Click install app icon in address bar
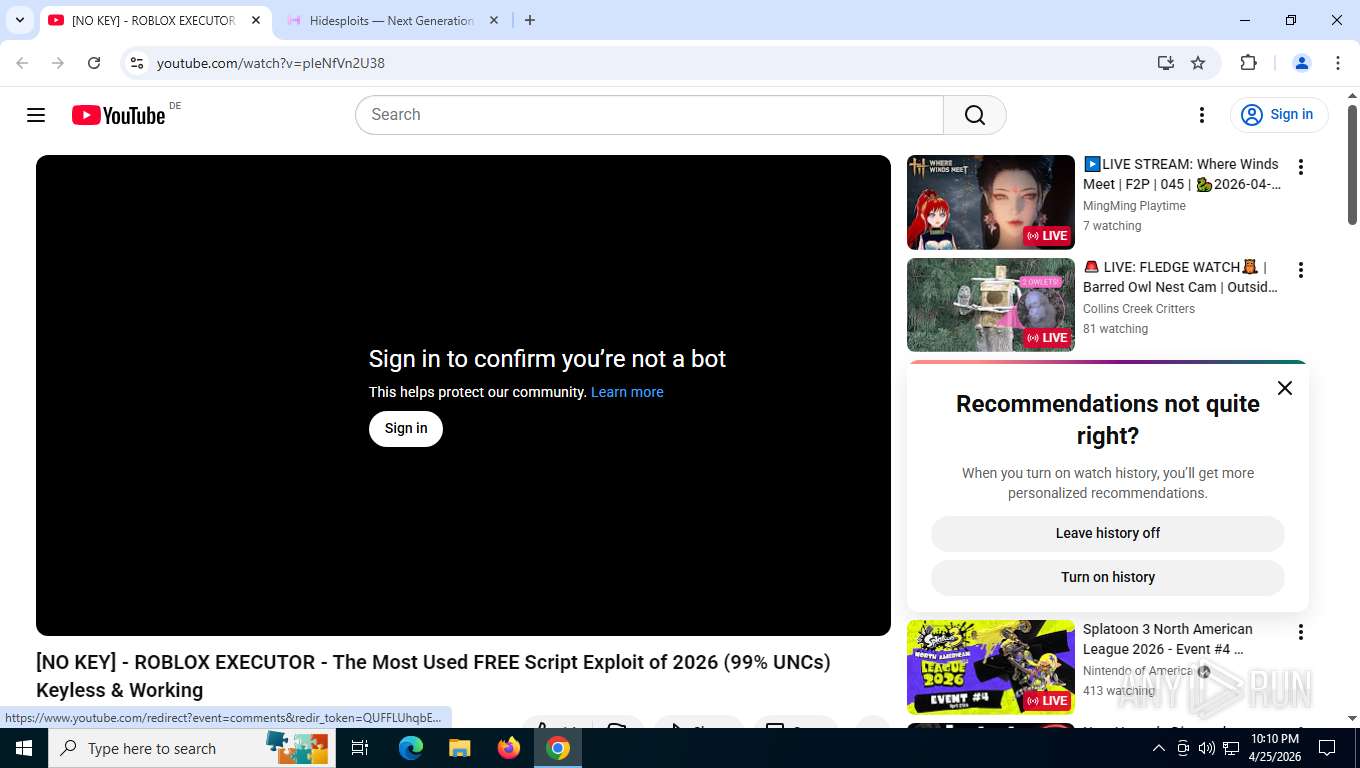Image resolution: width=1360 pixels, height=768 pixels. [x=1166, y=63]
